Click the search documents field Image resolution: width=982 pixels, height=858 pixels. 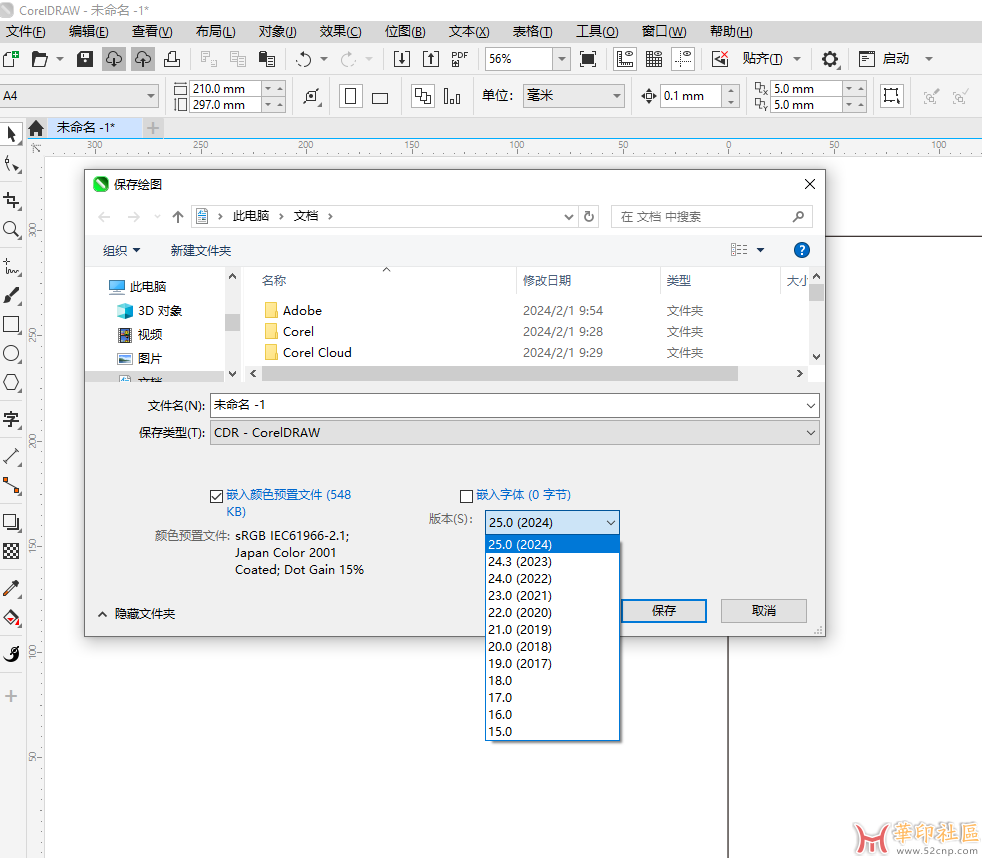pos(711,217)
